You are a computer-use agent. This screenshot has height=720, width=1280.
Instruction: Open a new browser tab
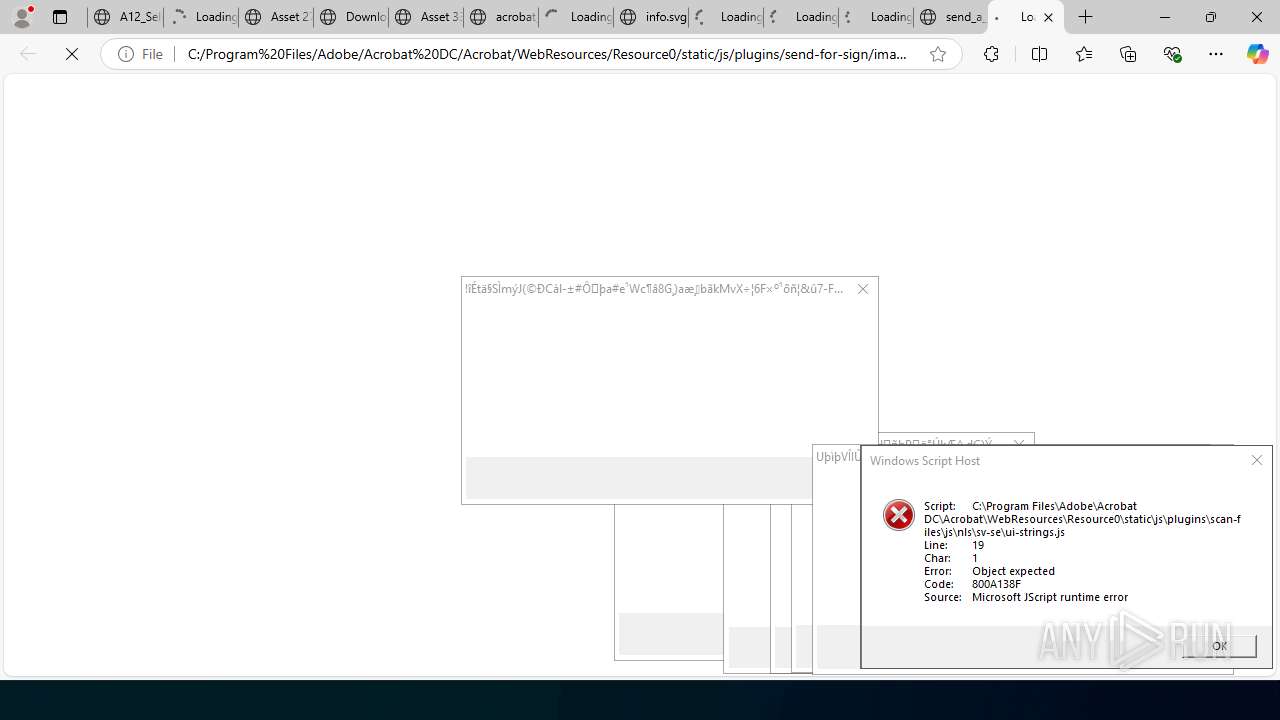tap(1086, 17)
